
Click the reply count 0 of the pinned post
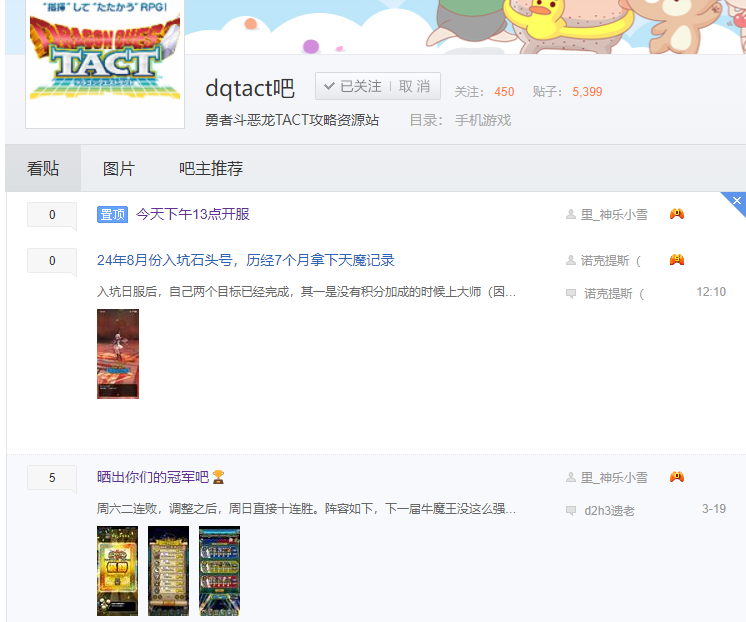52,215
